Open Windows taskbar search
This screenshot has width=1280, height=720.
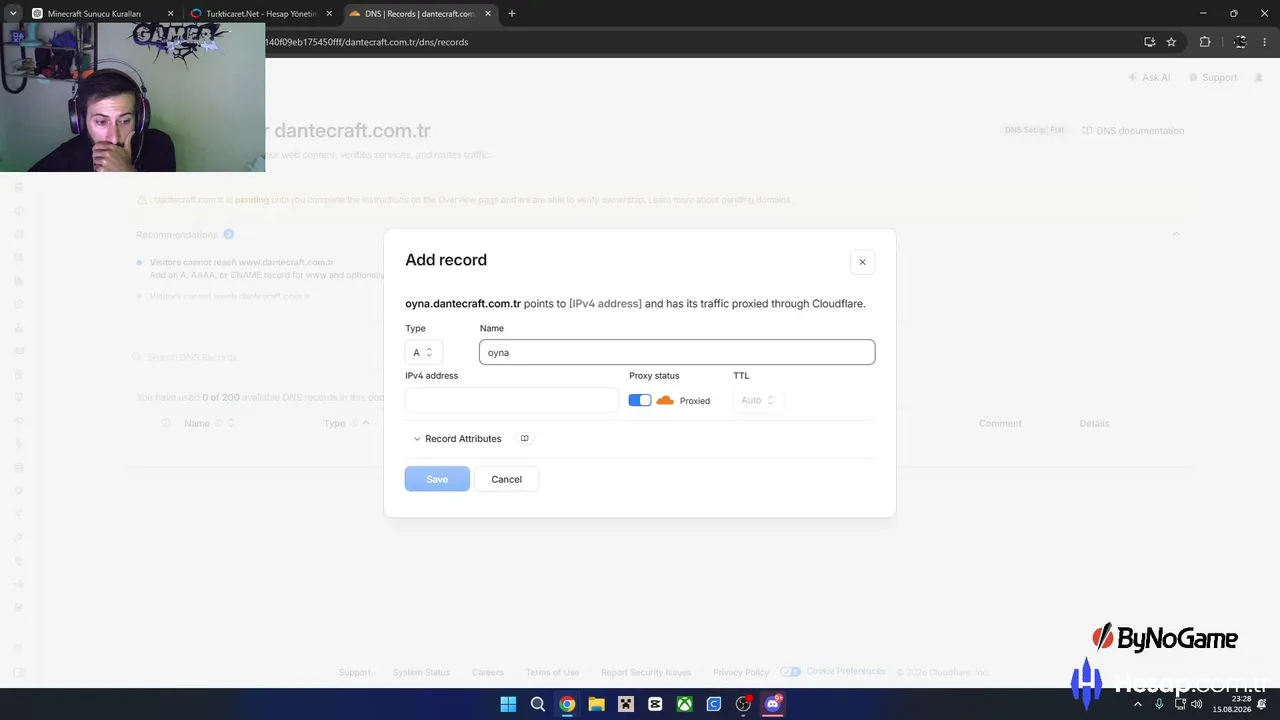tap(537, 704)
